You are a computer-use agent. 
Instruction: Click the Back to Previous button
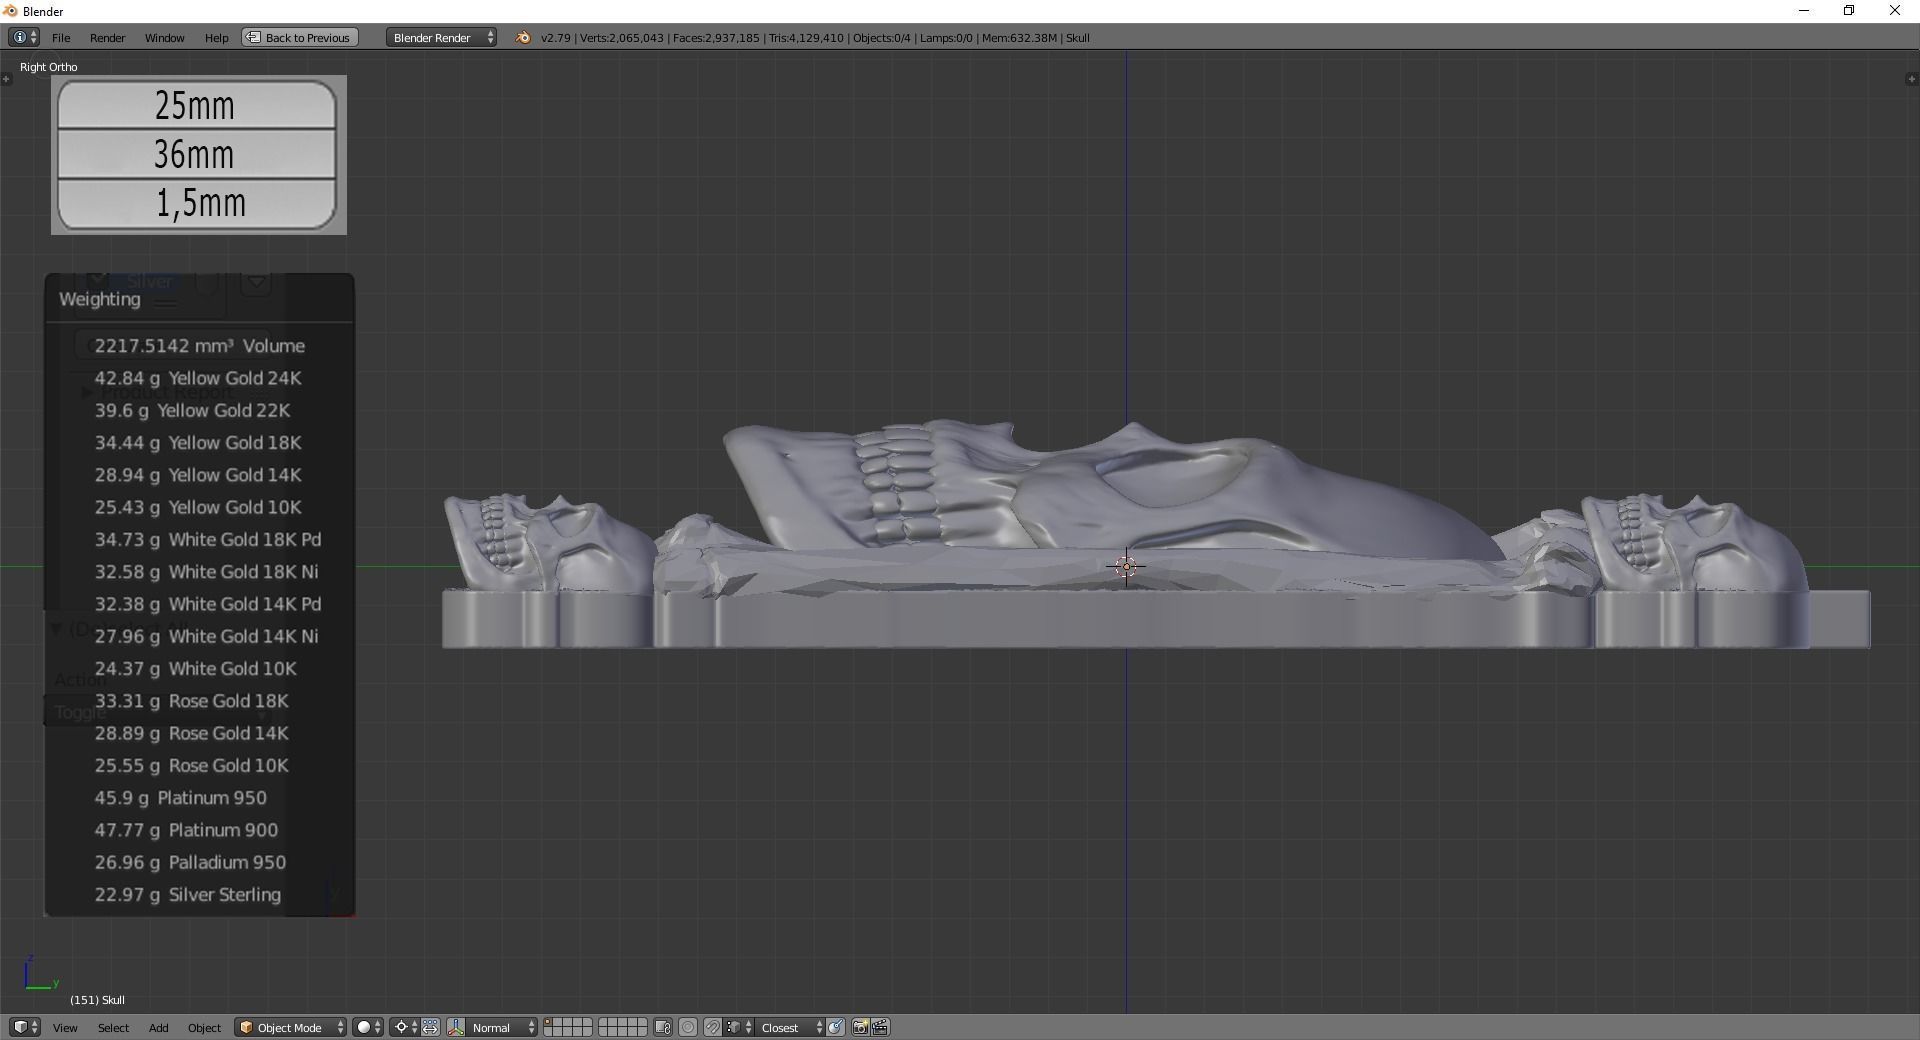(298, 38)
